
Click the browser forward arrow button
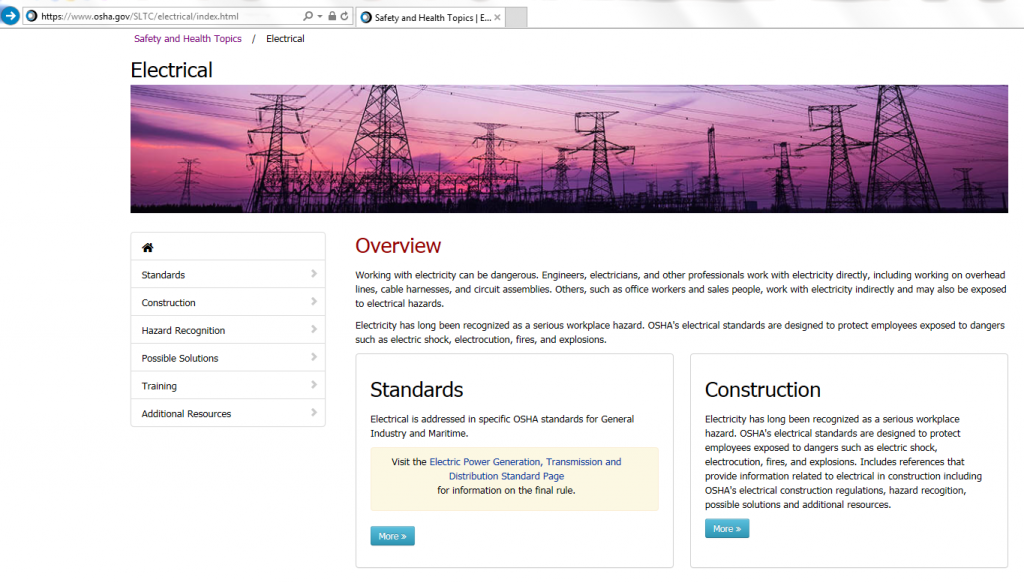(10, 16)
